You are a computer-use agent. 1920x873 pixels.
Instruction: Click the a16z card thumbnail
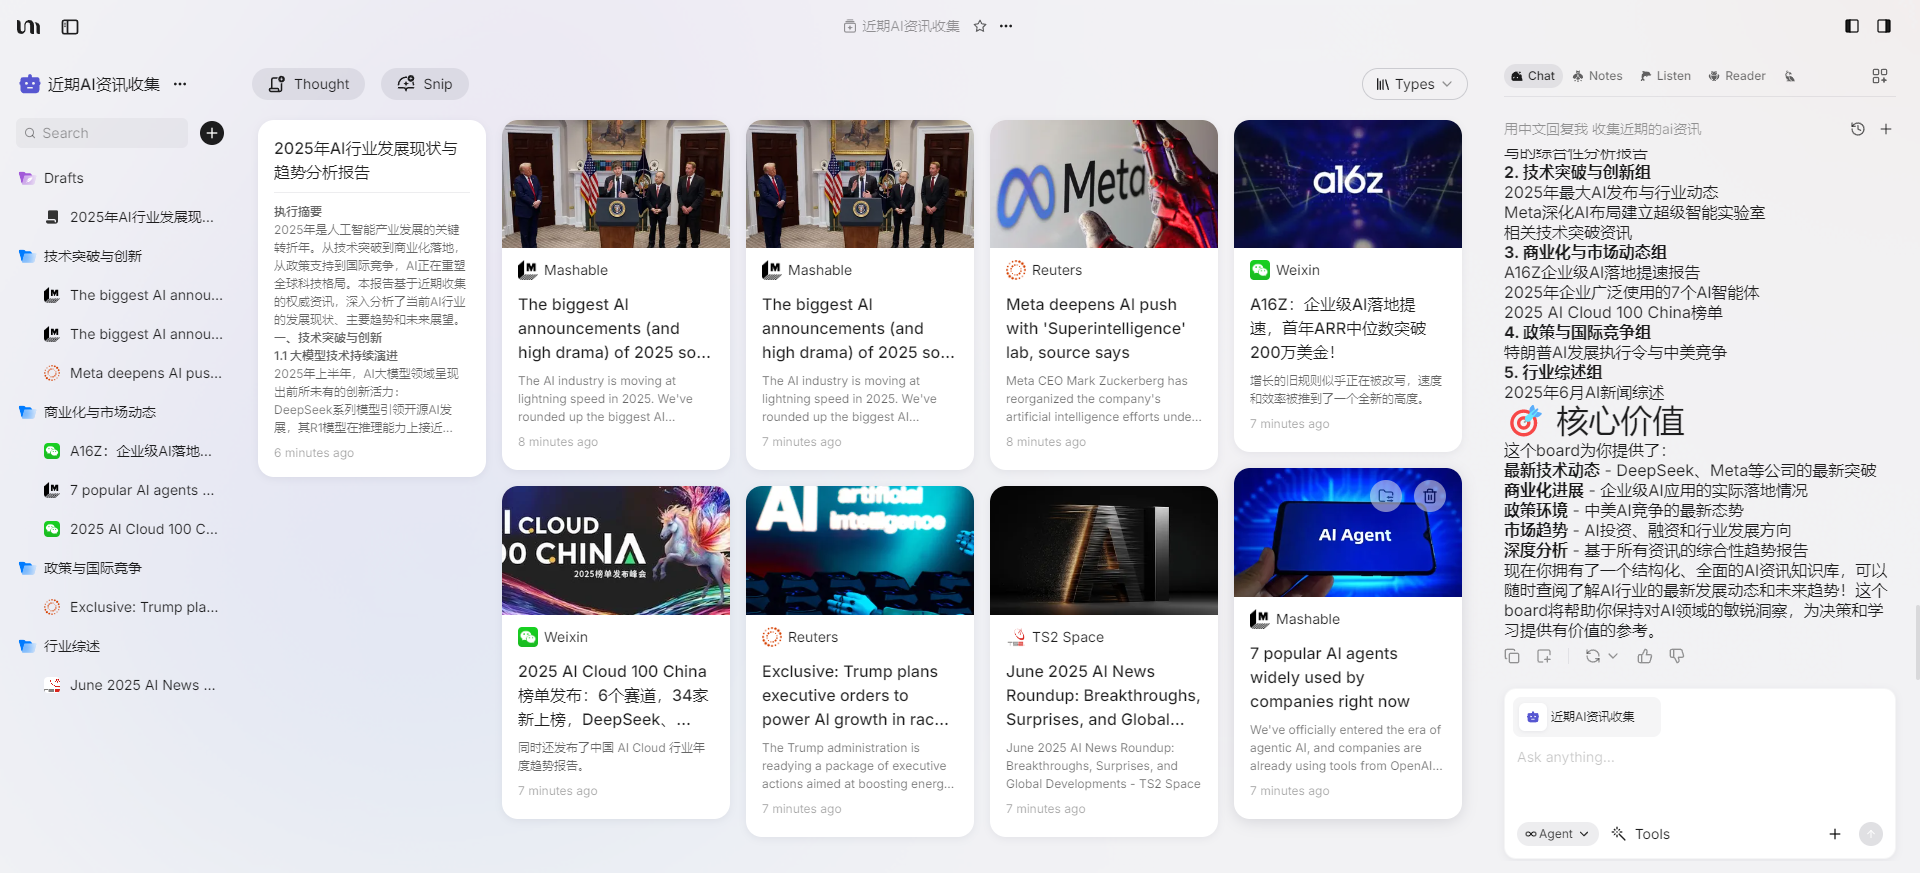pyautogui.click(x=1348, y=184)
